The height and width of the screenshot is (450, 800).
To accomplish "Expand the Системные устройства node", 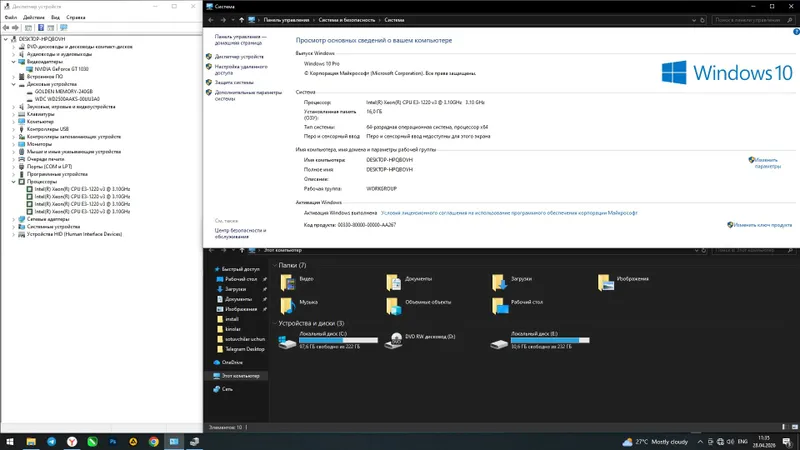I will click(14, 227).
